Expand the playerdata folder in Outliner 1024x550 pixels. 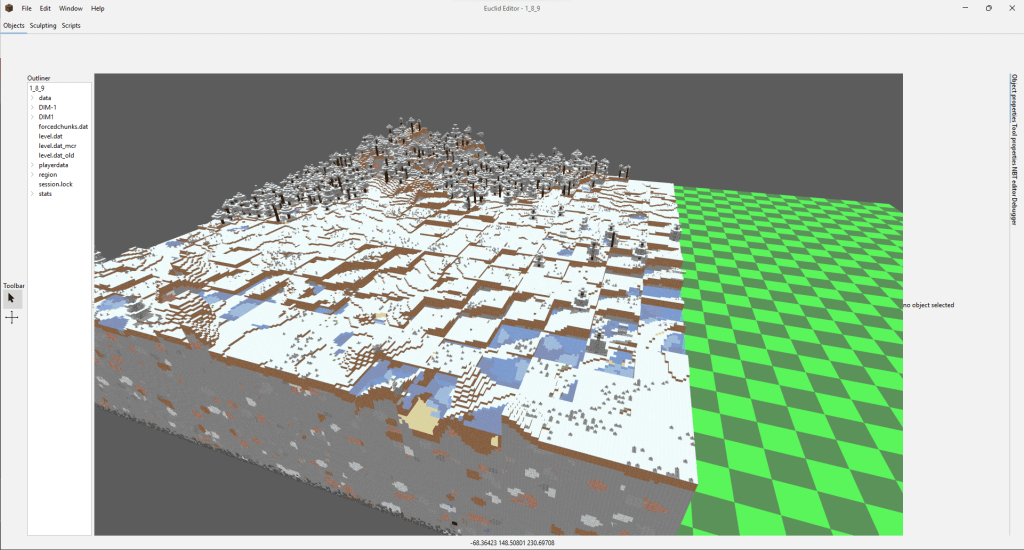click(x=32, y=165)
